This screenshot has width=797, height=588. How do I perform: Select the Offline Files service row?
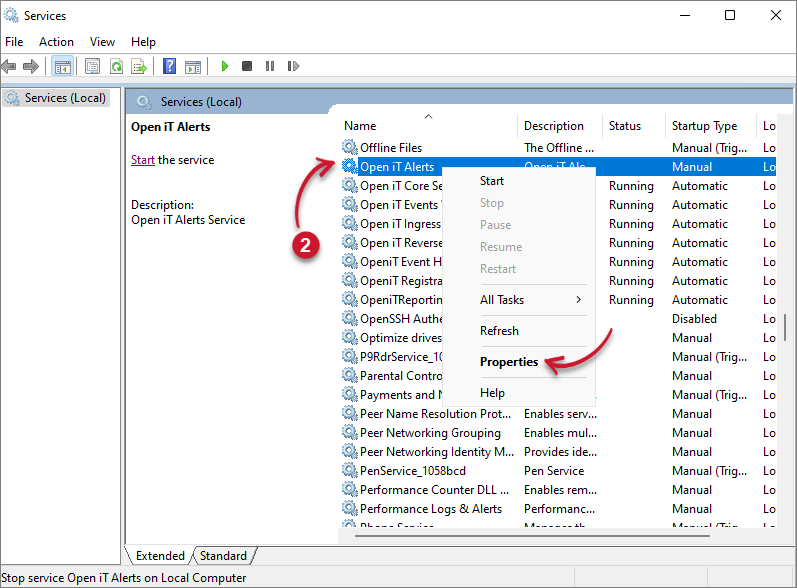(x=391, y=148)
